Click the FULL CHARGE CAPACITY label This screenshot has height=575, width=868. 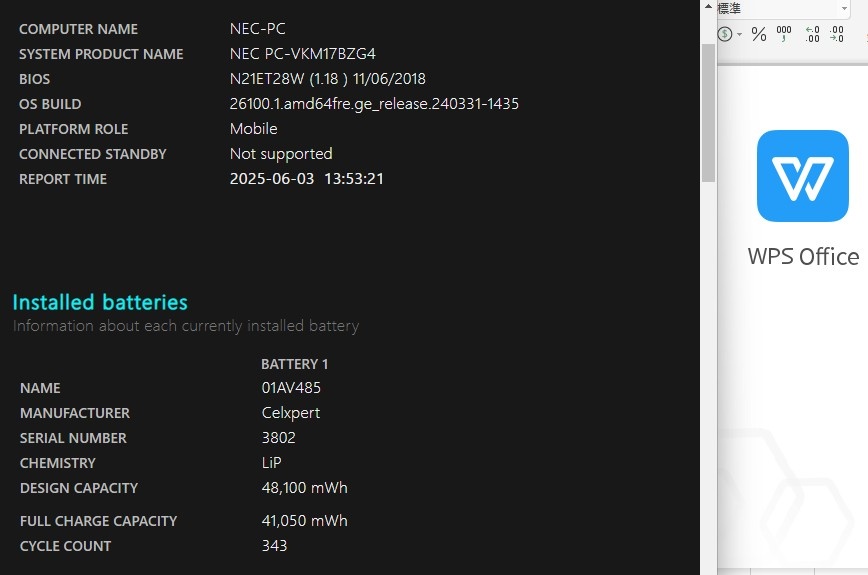(99, 521)
